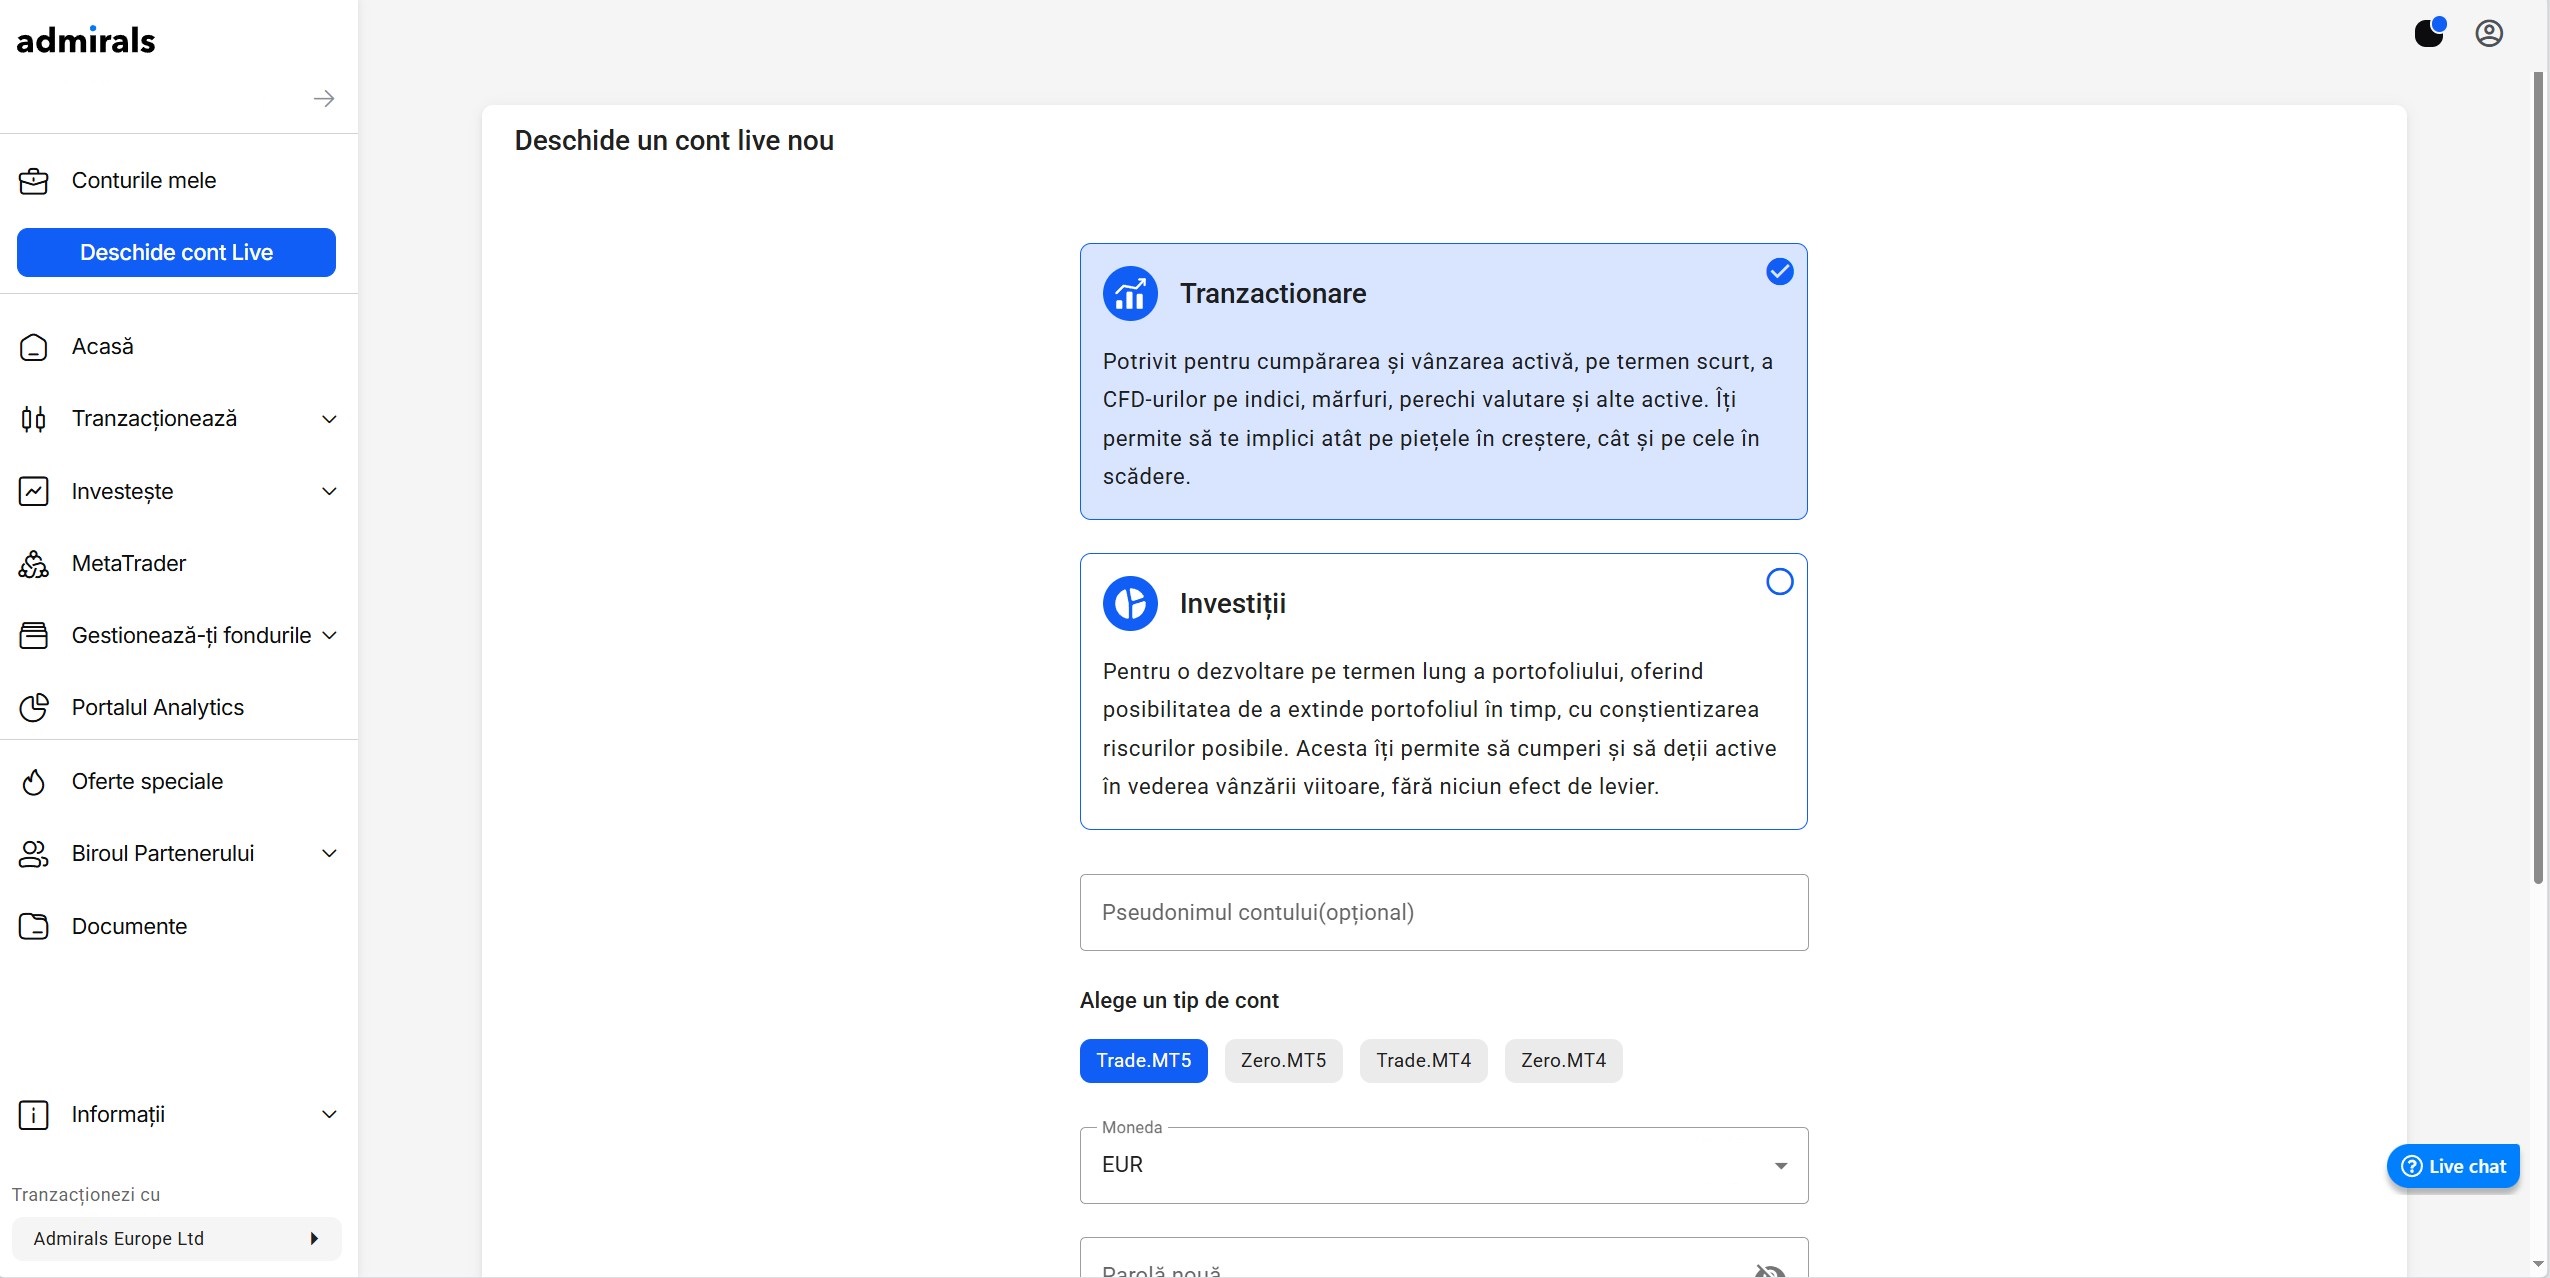The image size is (2550, 1278).
Task: Click the dark mode moon icon
Action: coord(2429,33)
